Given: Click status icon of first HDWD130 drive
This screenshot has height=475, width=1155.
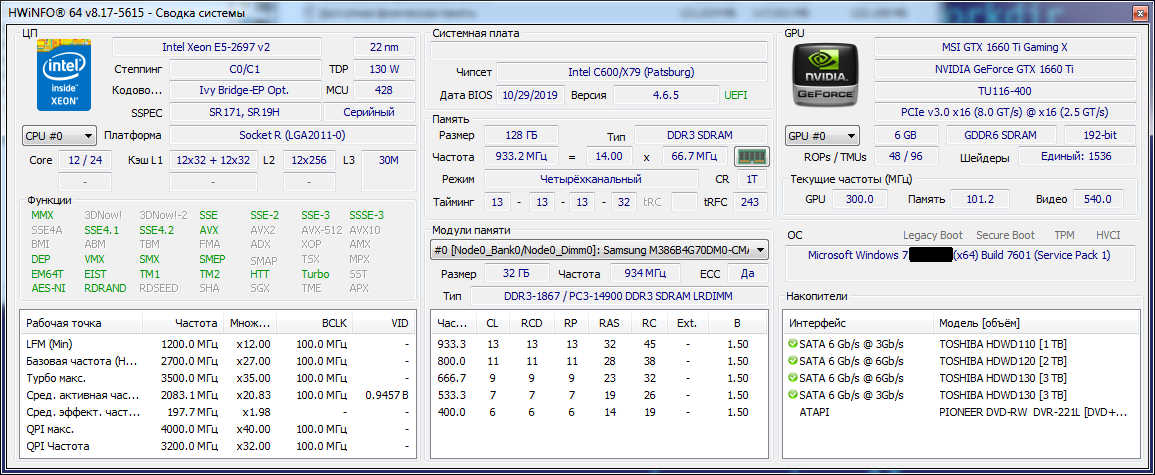Looking at the screenshot, I should [x=793, y=378].
